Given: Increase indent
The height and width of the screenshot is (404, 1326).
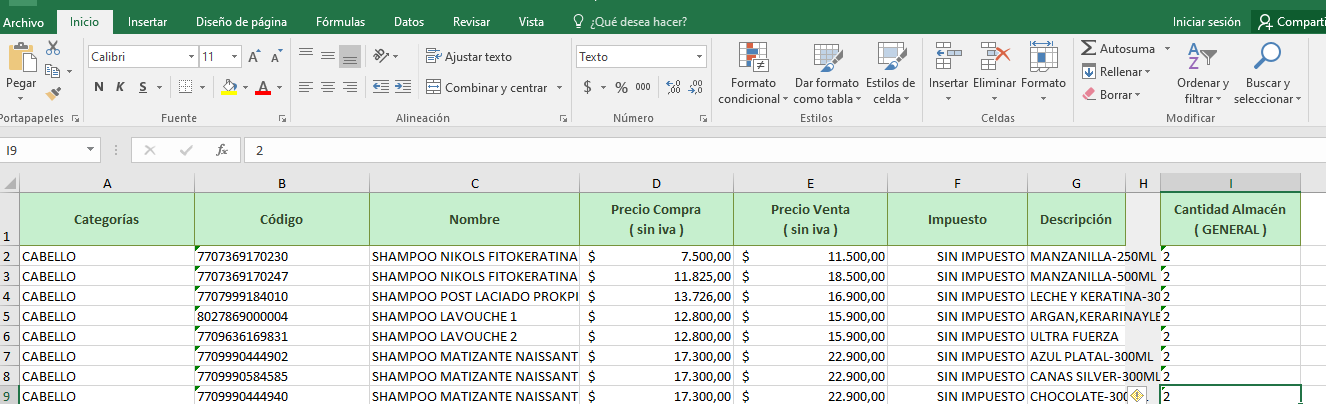Looking at the screenshot, I should click(x=403, y=87).
